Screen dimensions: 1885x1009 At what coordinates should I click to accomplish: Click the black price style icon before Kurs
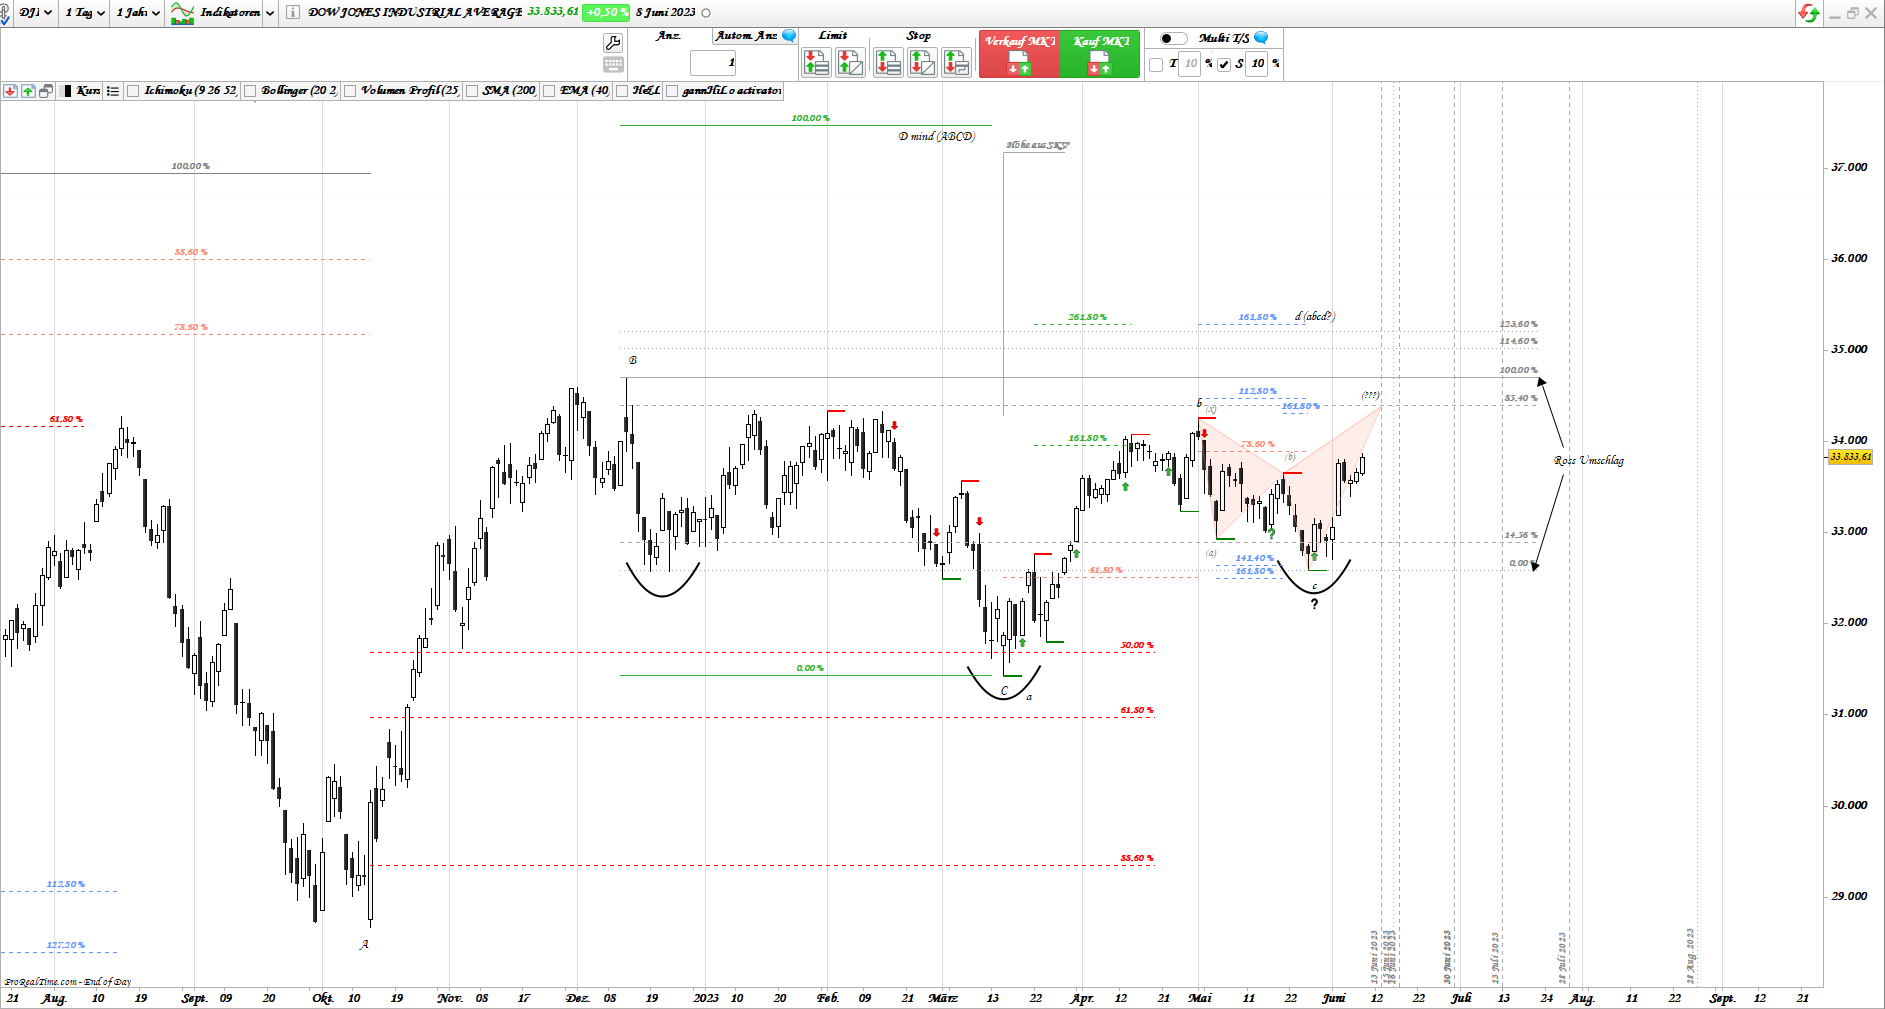click(67, 91)
